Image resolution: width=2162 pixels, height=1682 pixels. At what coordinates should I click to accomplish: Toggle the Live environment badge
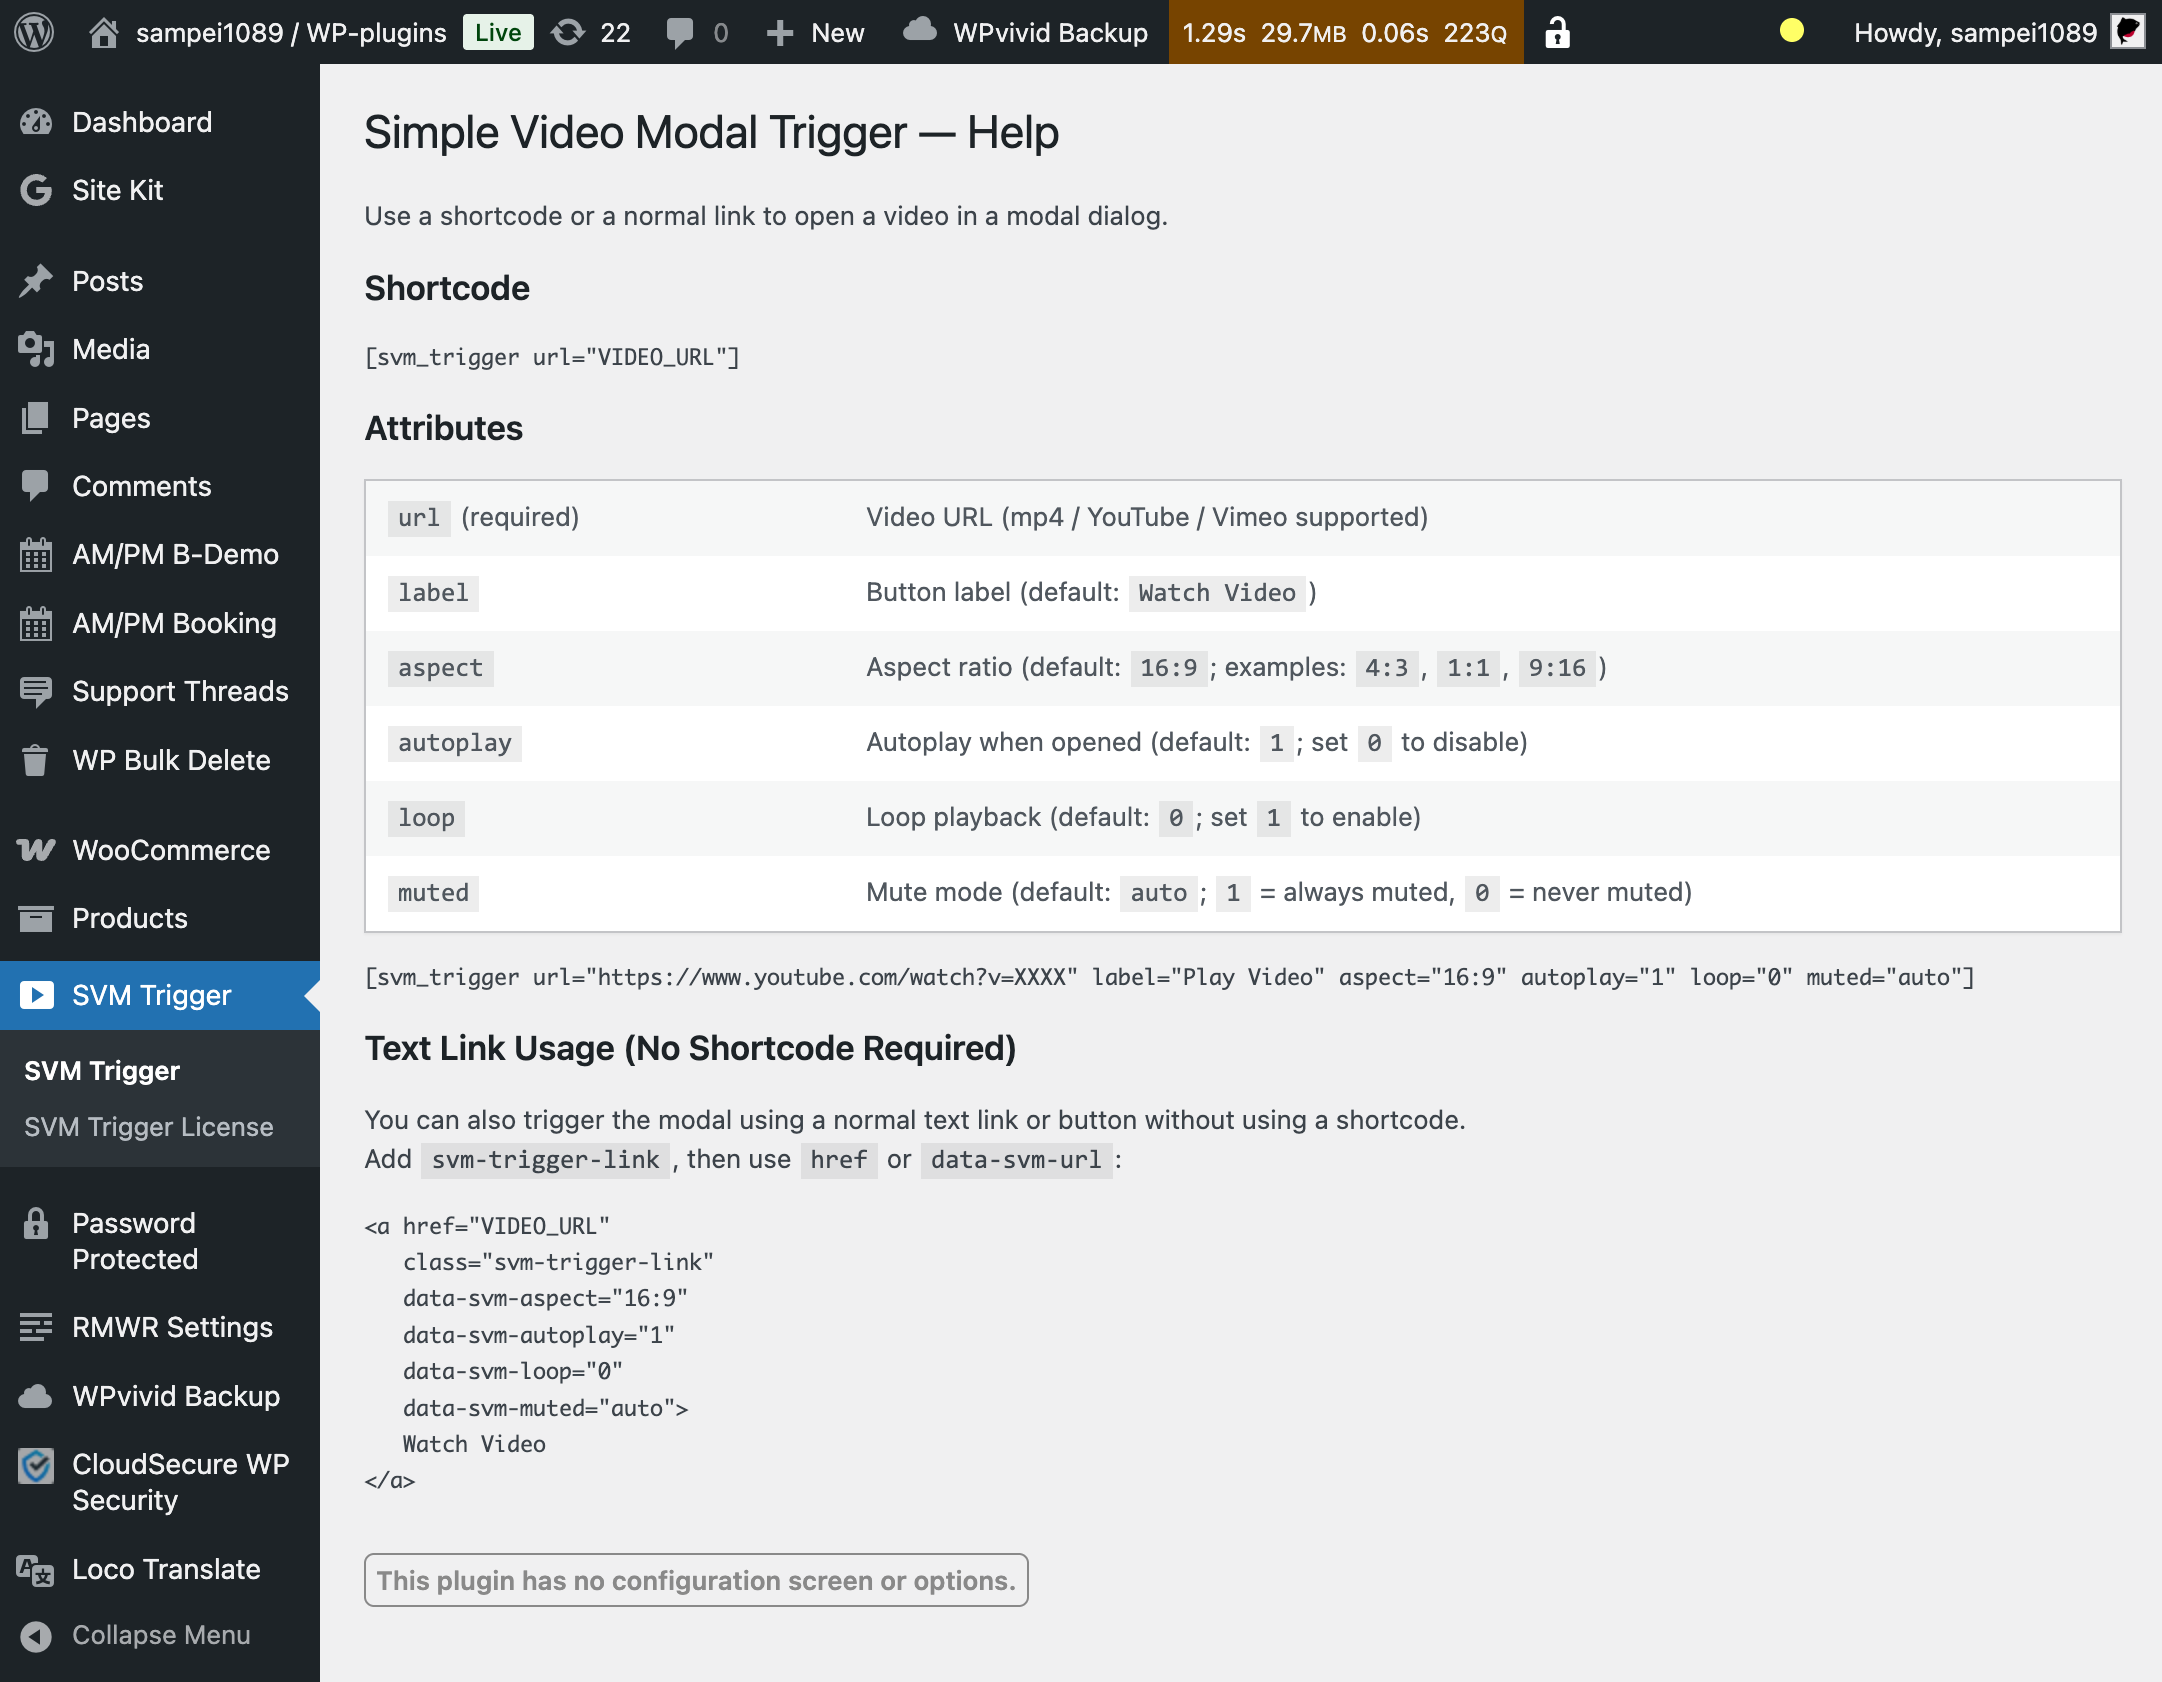pyautogui.click(x=498, y=33)
